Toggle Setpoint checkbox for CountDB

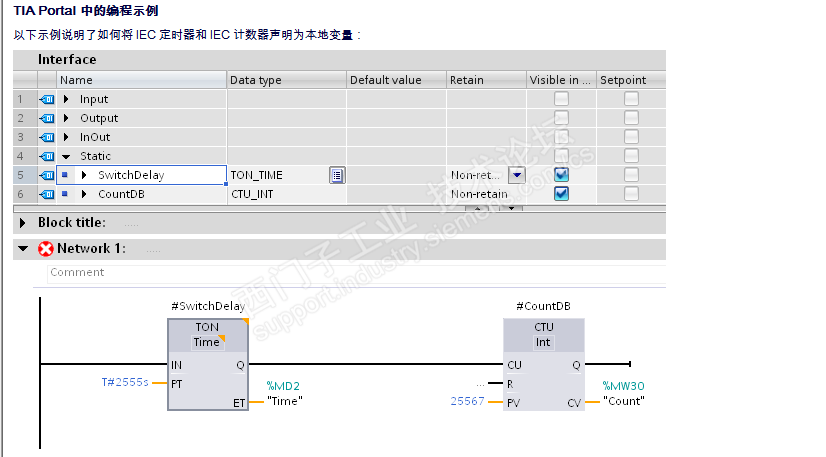(x=631, y=193)
